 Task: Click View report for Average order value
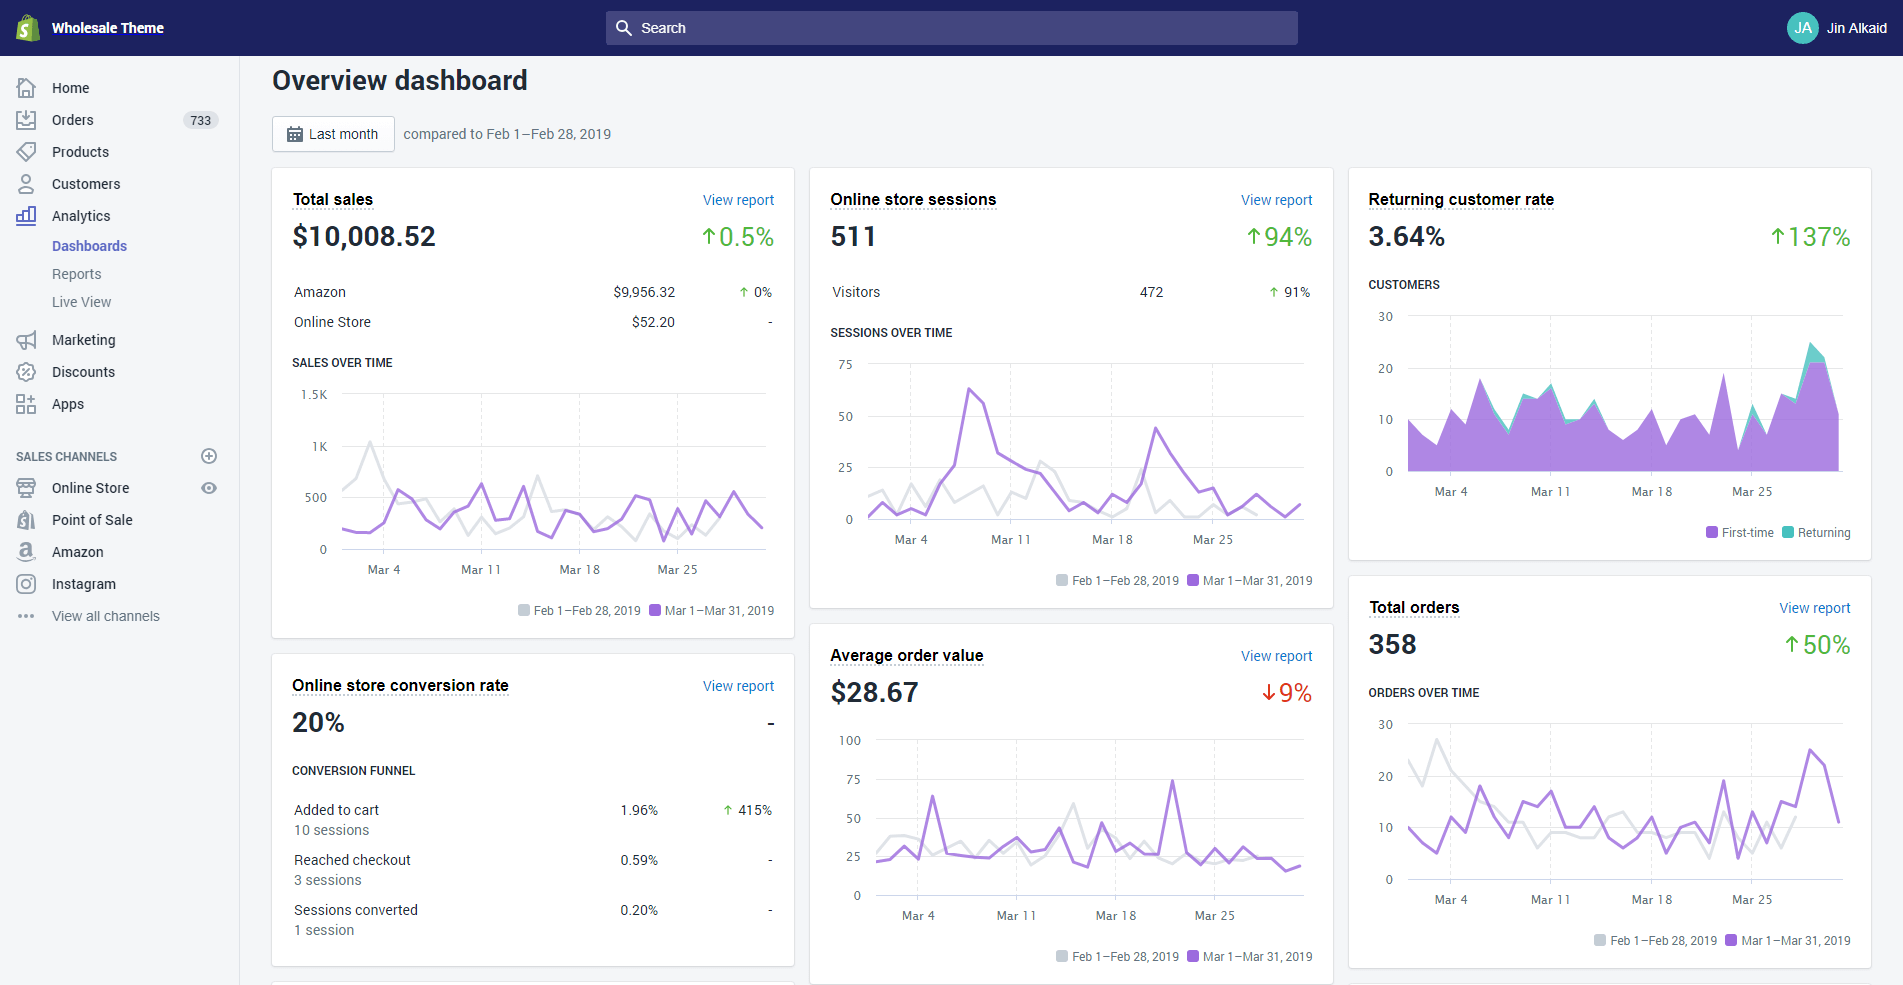point(1276,656)
